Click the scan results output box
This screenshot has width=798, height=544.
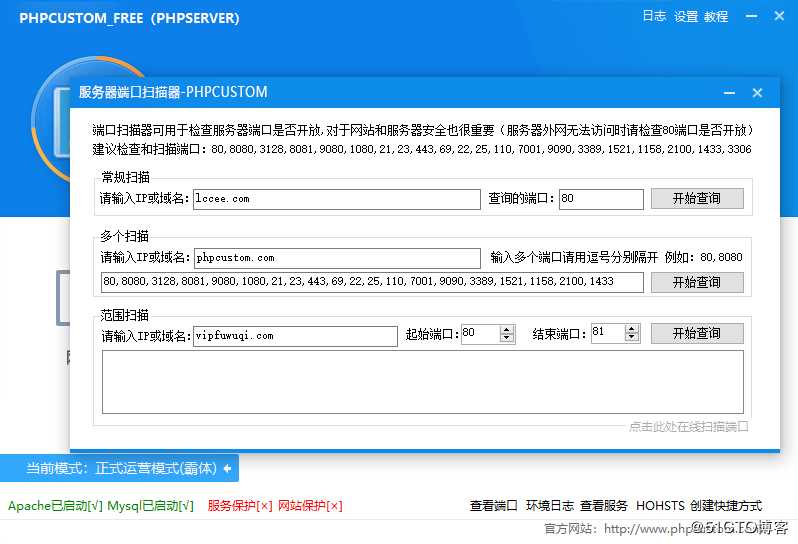click(423, 382)
